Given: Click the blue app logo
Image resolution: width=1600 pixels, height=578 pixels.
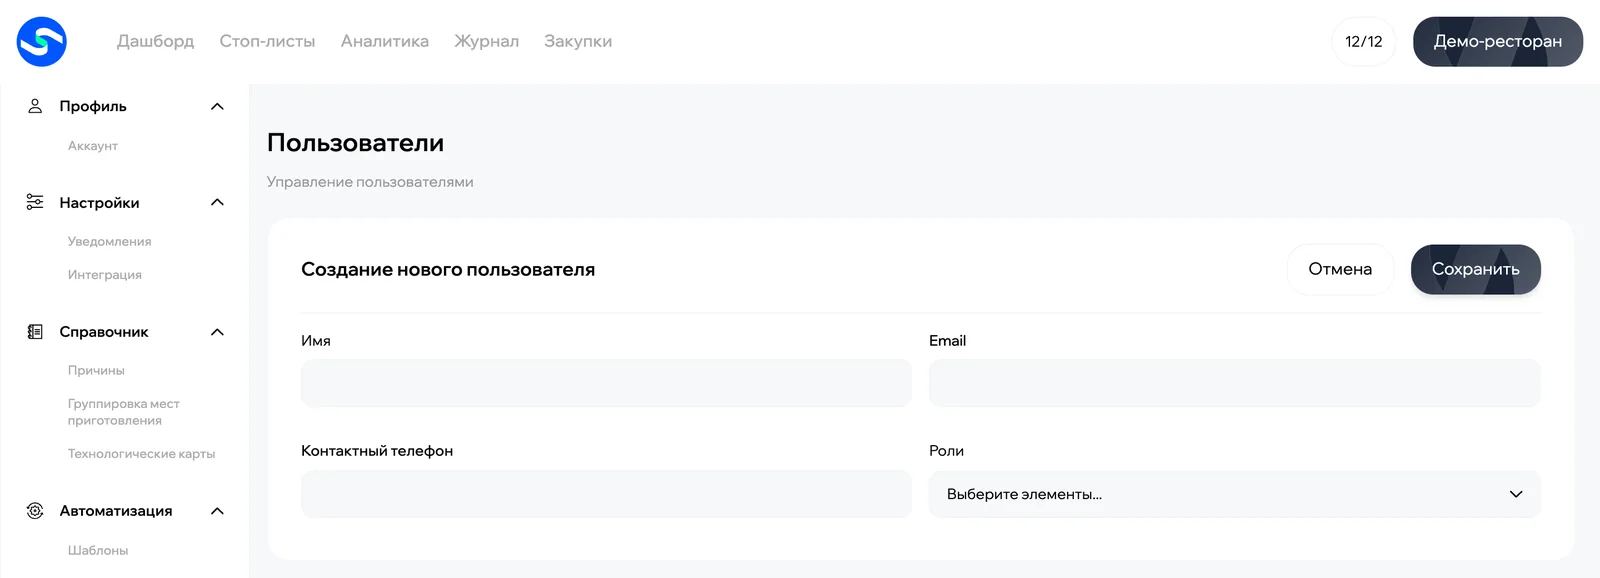Looking at the screenshot, I should click(x=41, y=41).
